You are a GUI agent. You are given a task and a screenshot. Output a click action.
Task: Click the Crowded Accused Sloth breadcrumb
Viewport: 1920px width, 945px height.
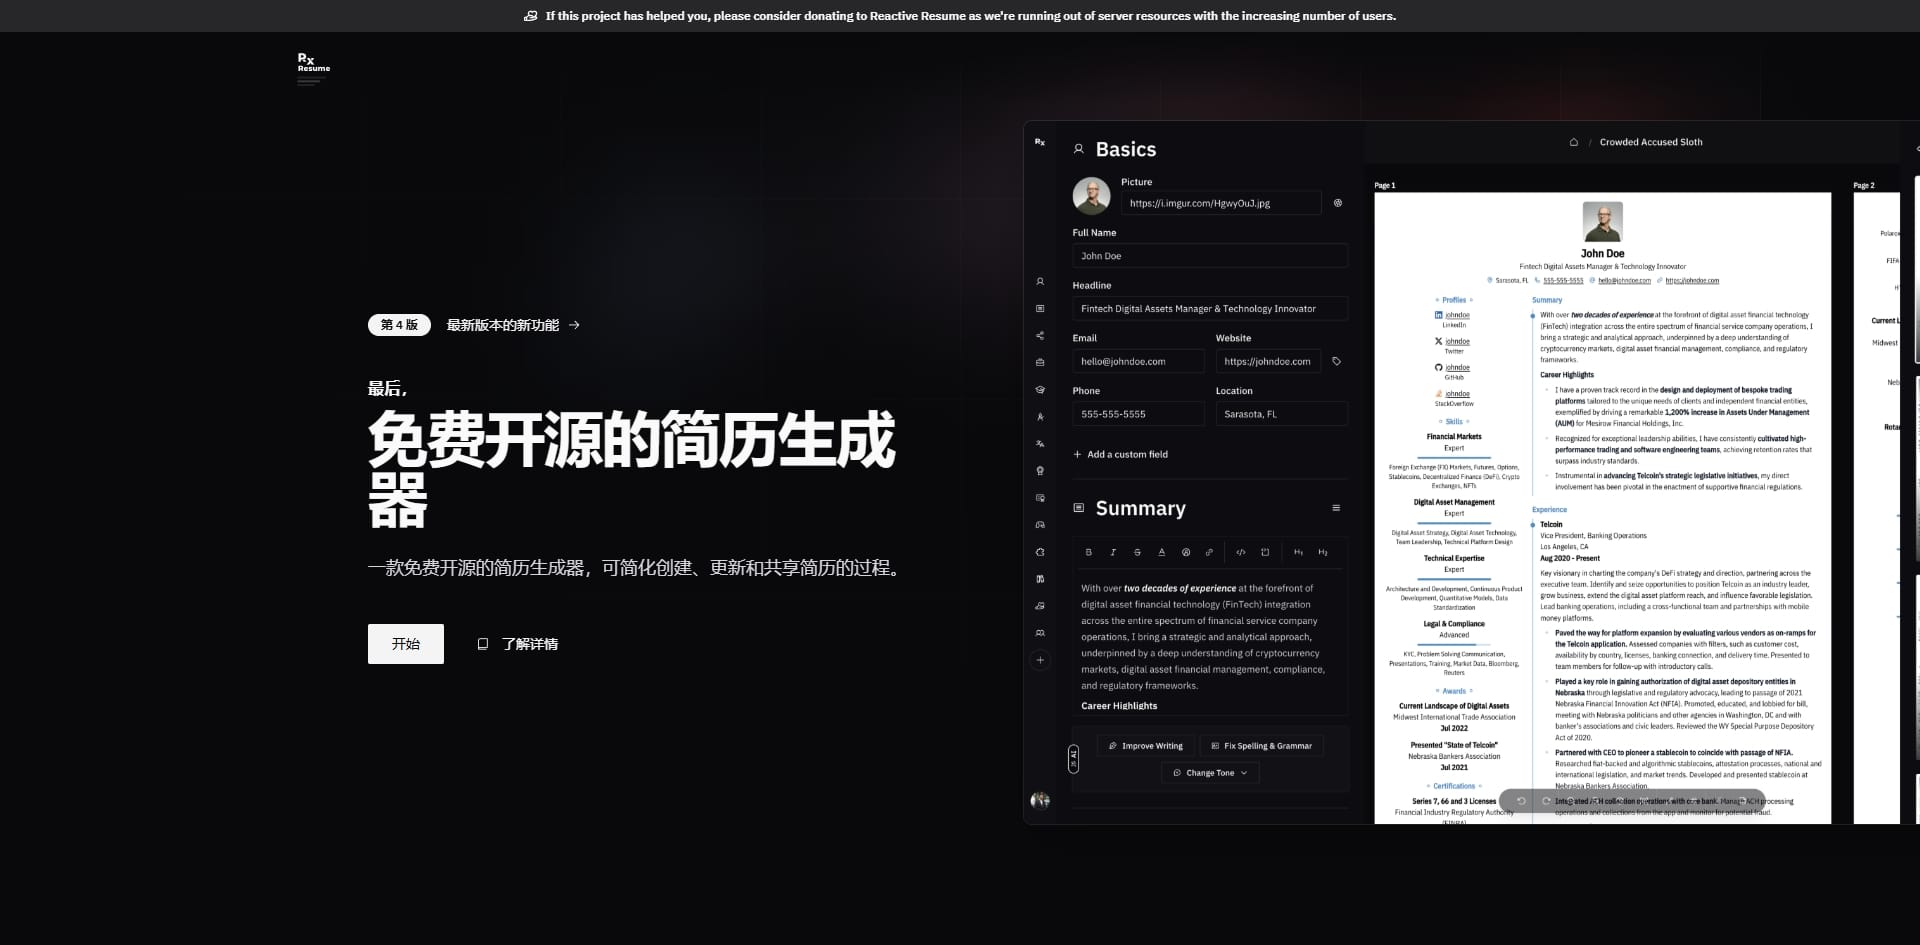[x=1650, y=142]
